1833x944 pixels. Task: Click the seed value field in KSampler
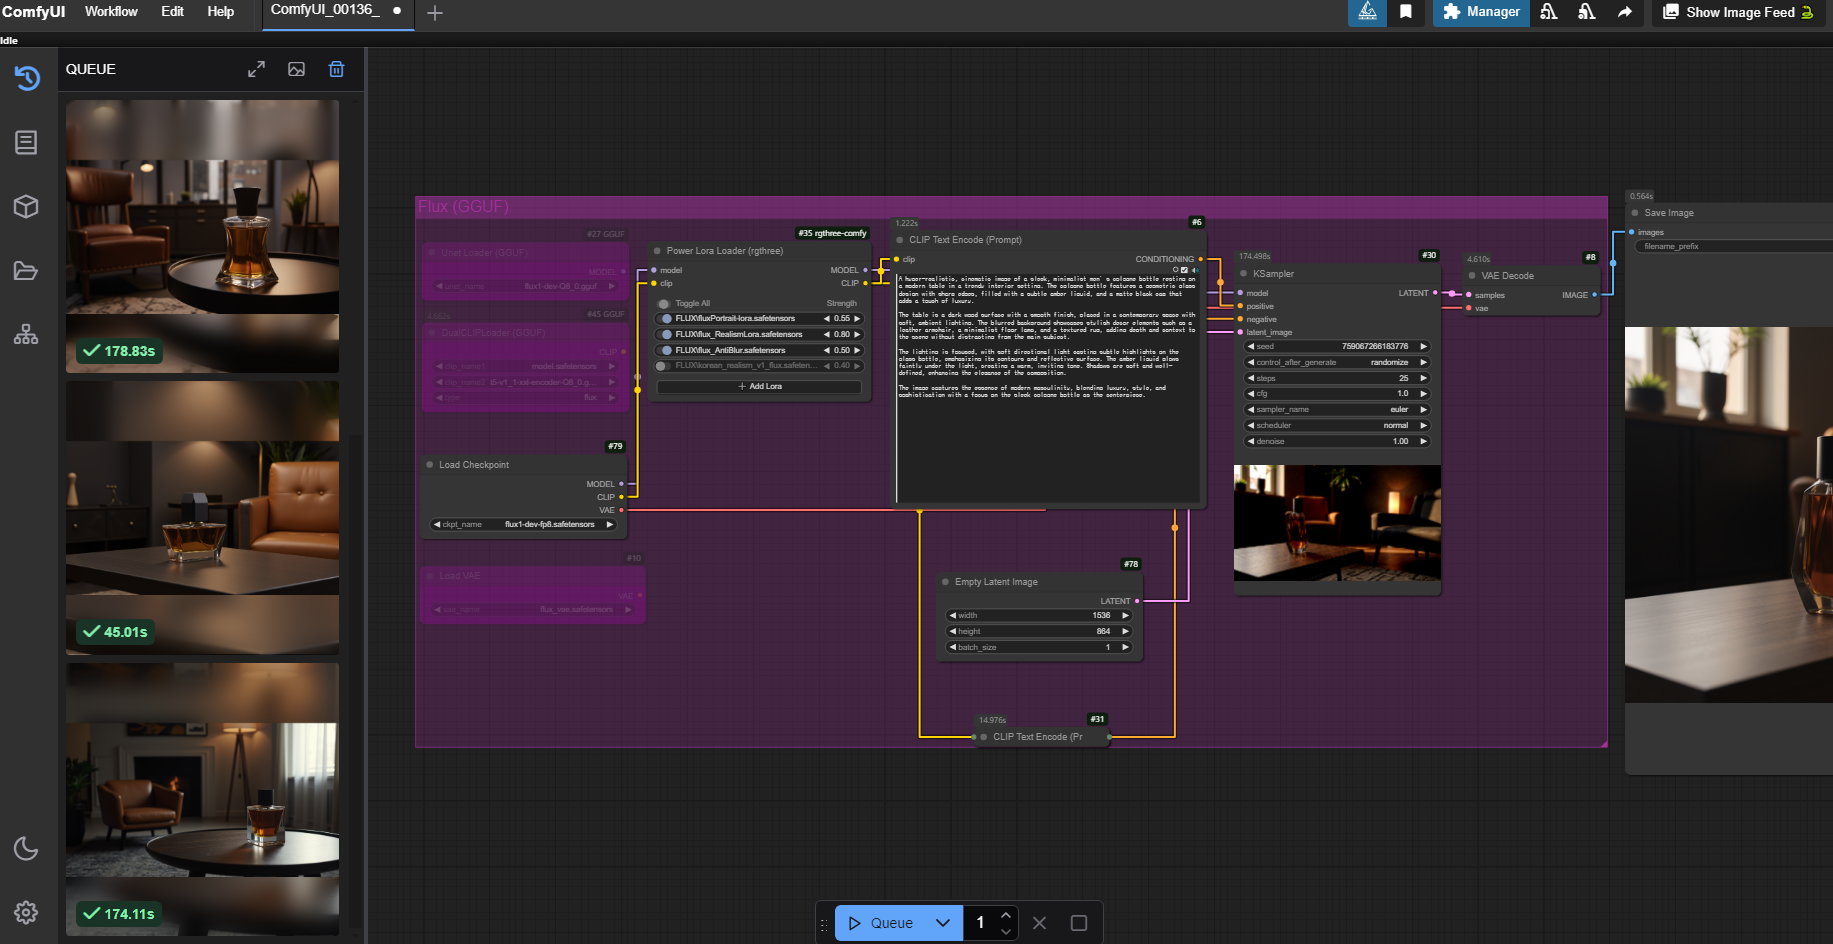pos(1337,347)
